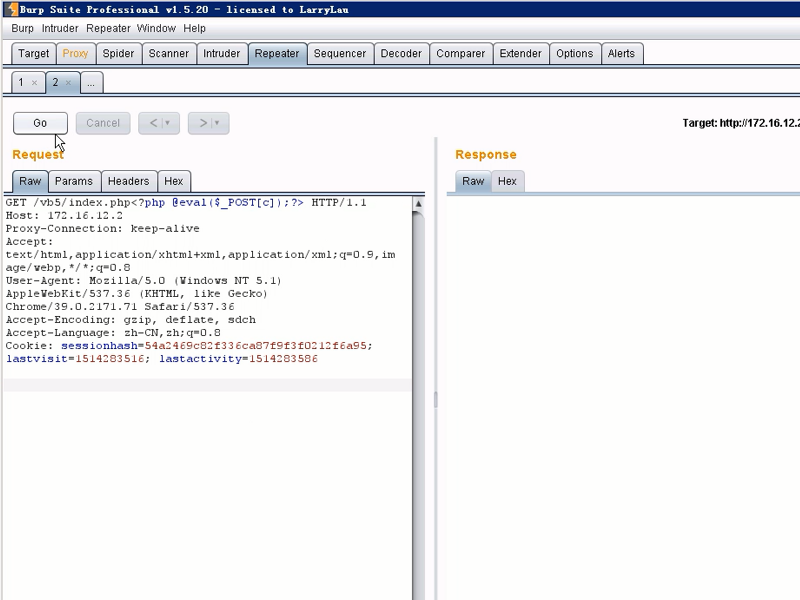
Task: Close Repeater tab 2
Action: [68, 83]
